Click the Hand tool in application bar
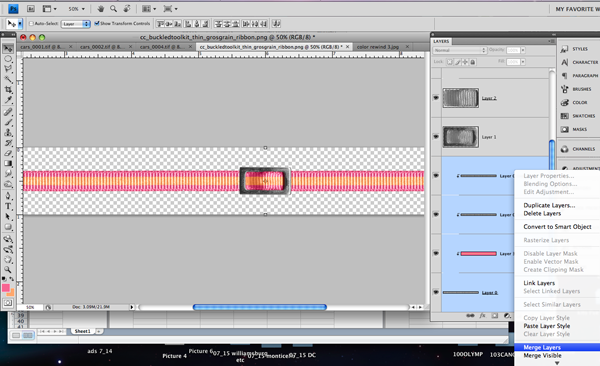Image resolution: width=600 pixels, height=366 pixels. [101, 8]
